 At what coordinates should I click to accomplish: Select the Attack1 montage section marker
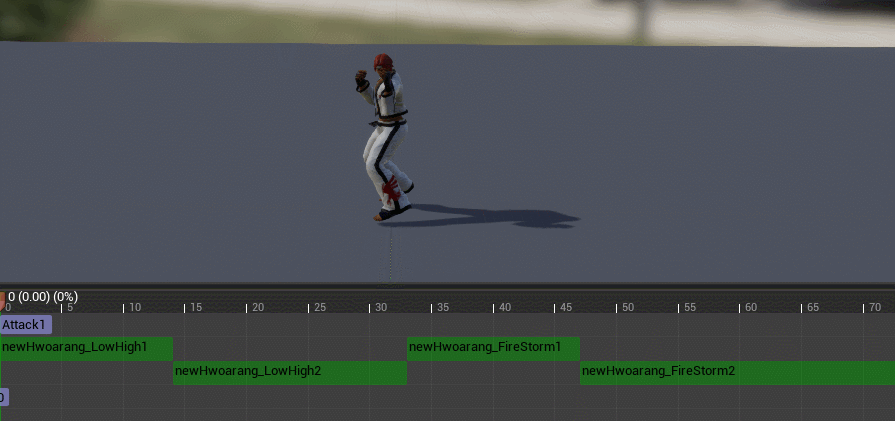26,325
